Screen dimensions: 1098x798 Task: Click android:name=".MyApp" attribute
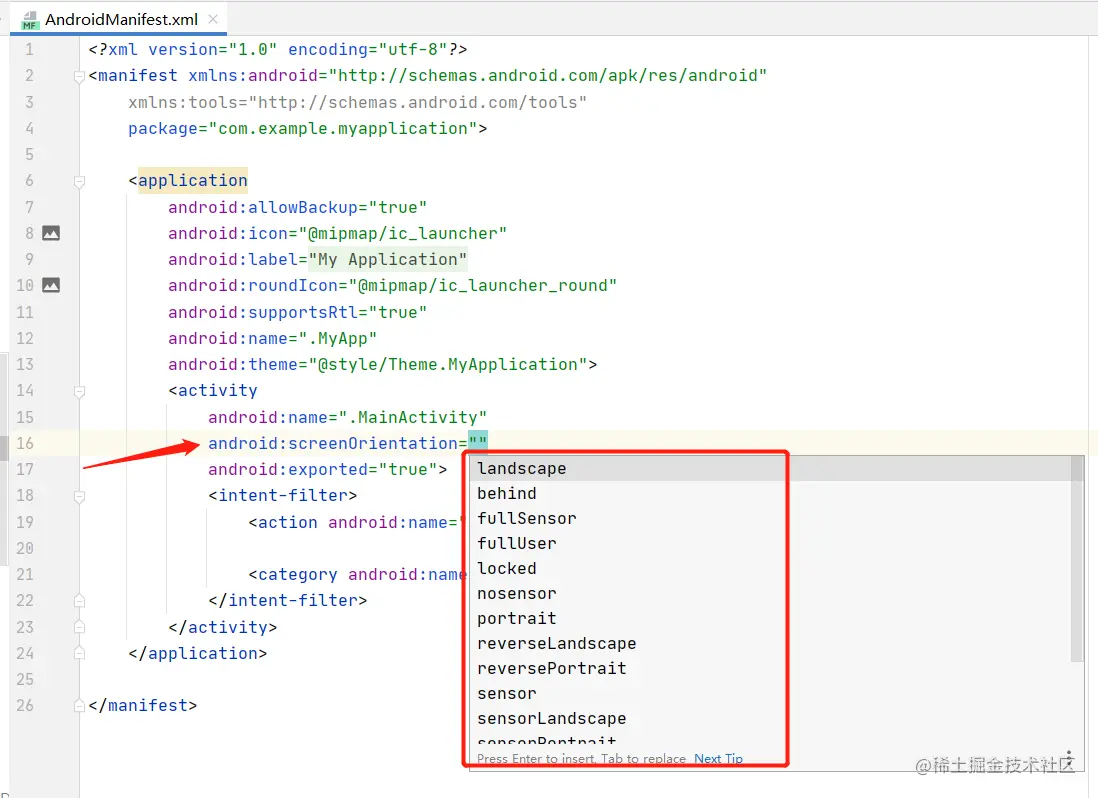(273, 339)
